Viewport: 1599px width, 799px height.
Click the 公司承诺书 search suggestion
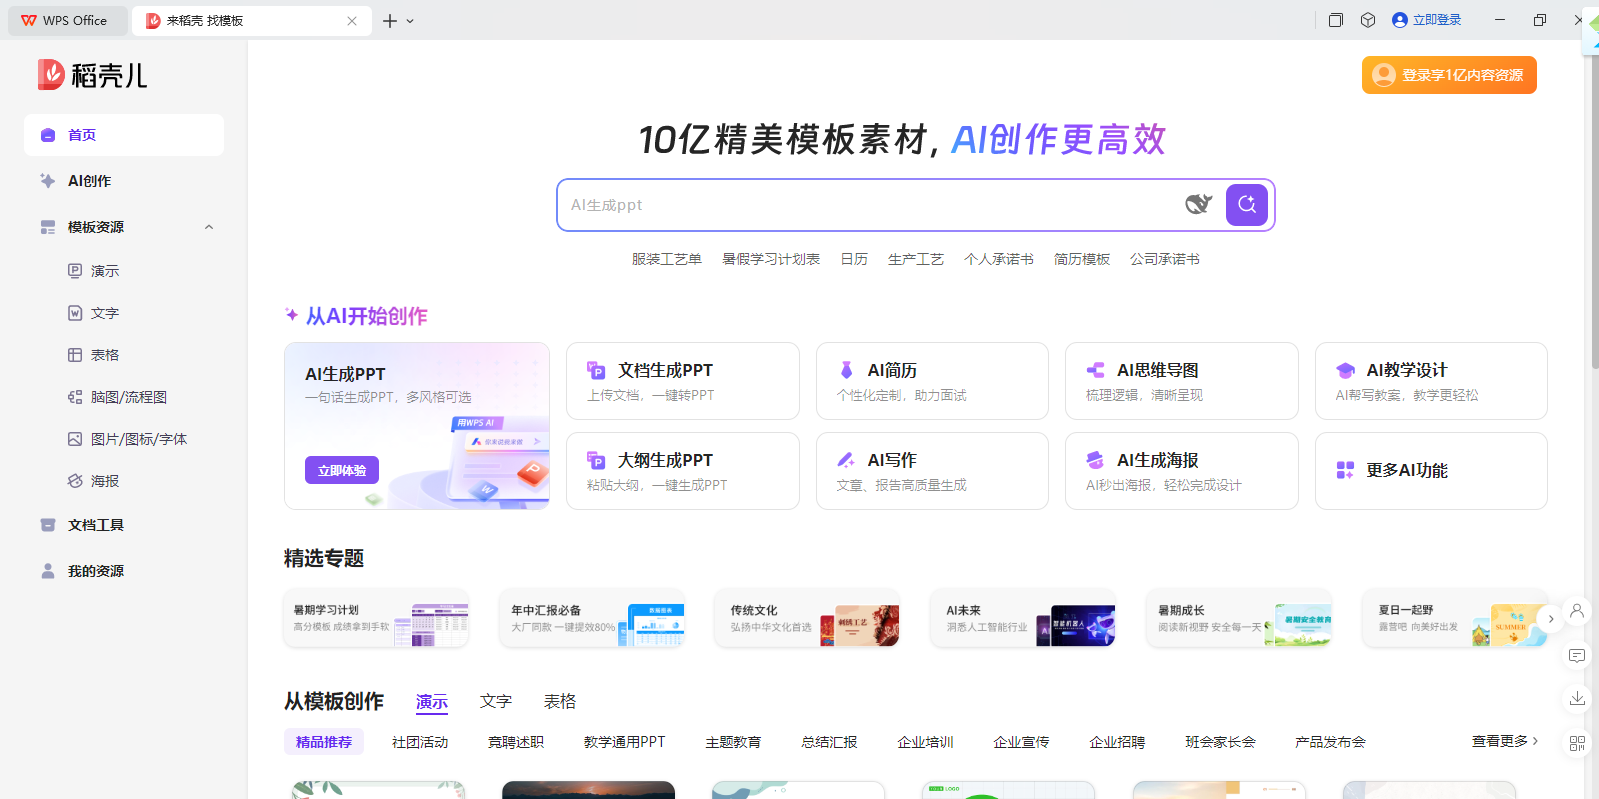click(x=1165, y=259)
